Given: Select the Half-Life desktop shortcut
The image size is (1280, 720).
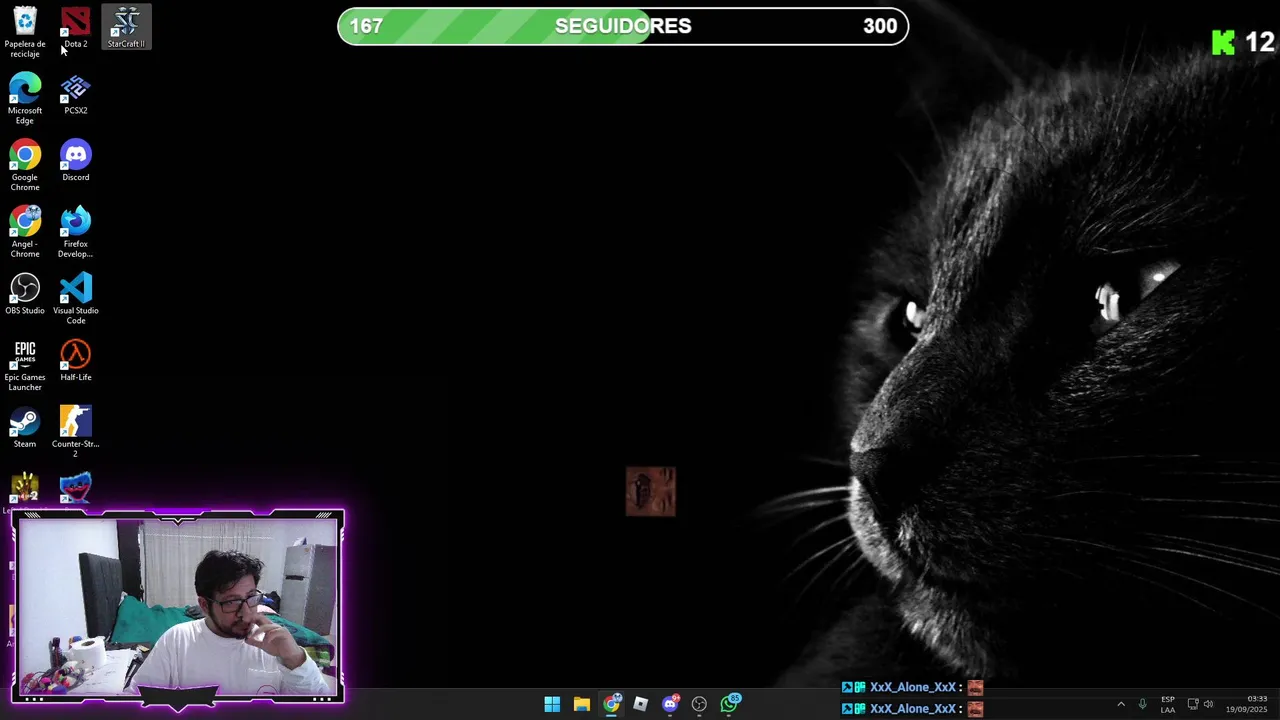Looking at the screenshot, I should click(x=76, y=361).
